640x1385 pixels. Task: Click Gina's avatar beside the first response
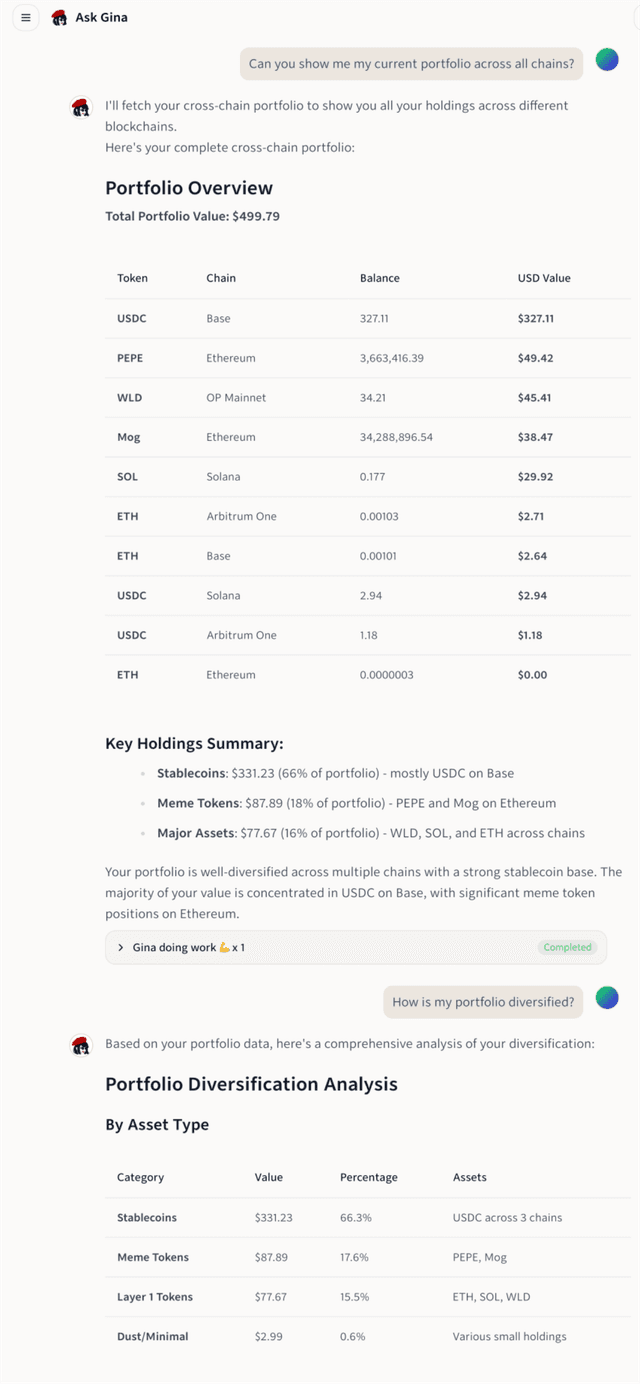[x=81, y=107]
